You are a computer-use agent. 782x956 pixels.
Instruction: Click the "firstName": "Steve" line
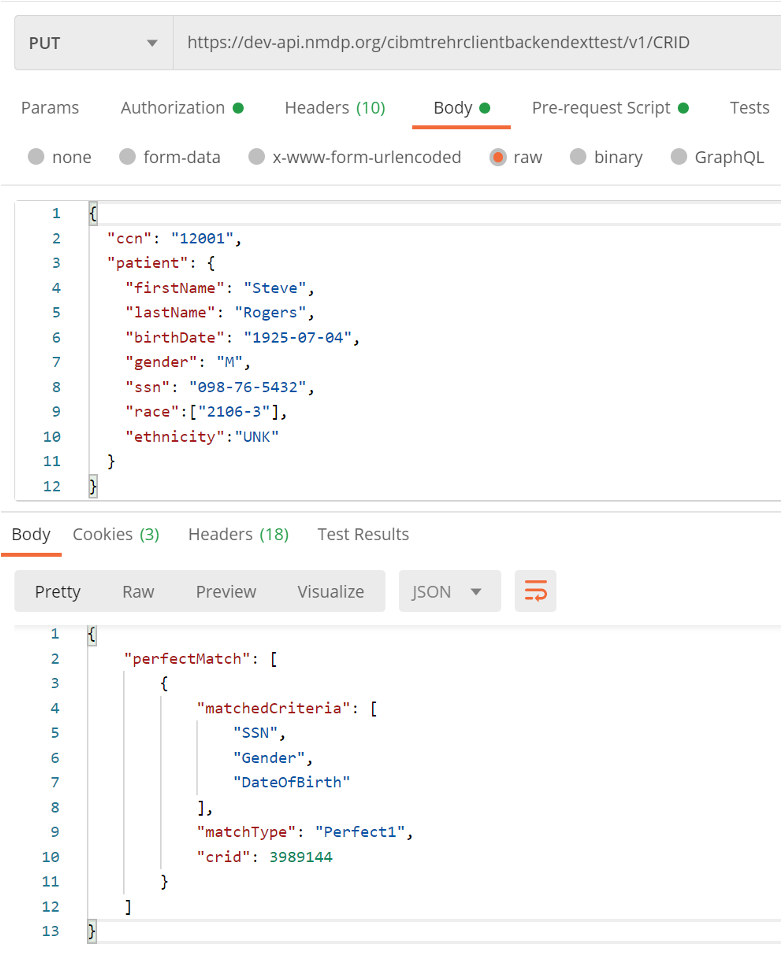(x=219, y=288)
